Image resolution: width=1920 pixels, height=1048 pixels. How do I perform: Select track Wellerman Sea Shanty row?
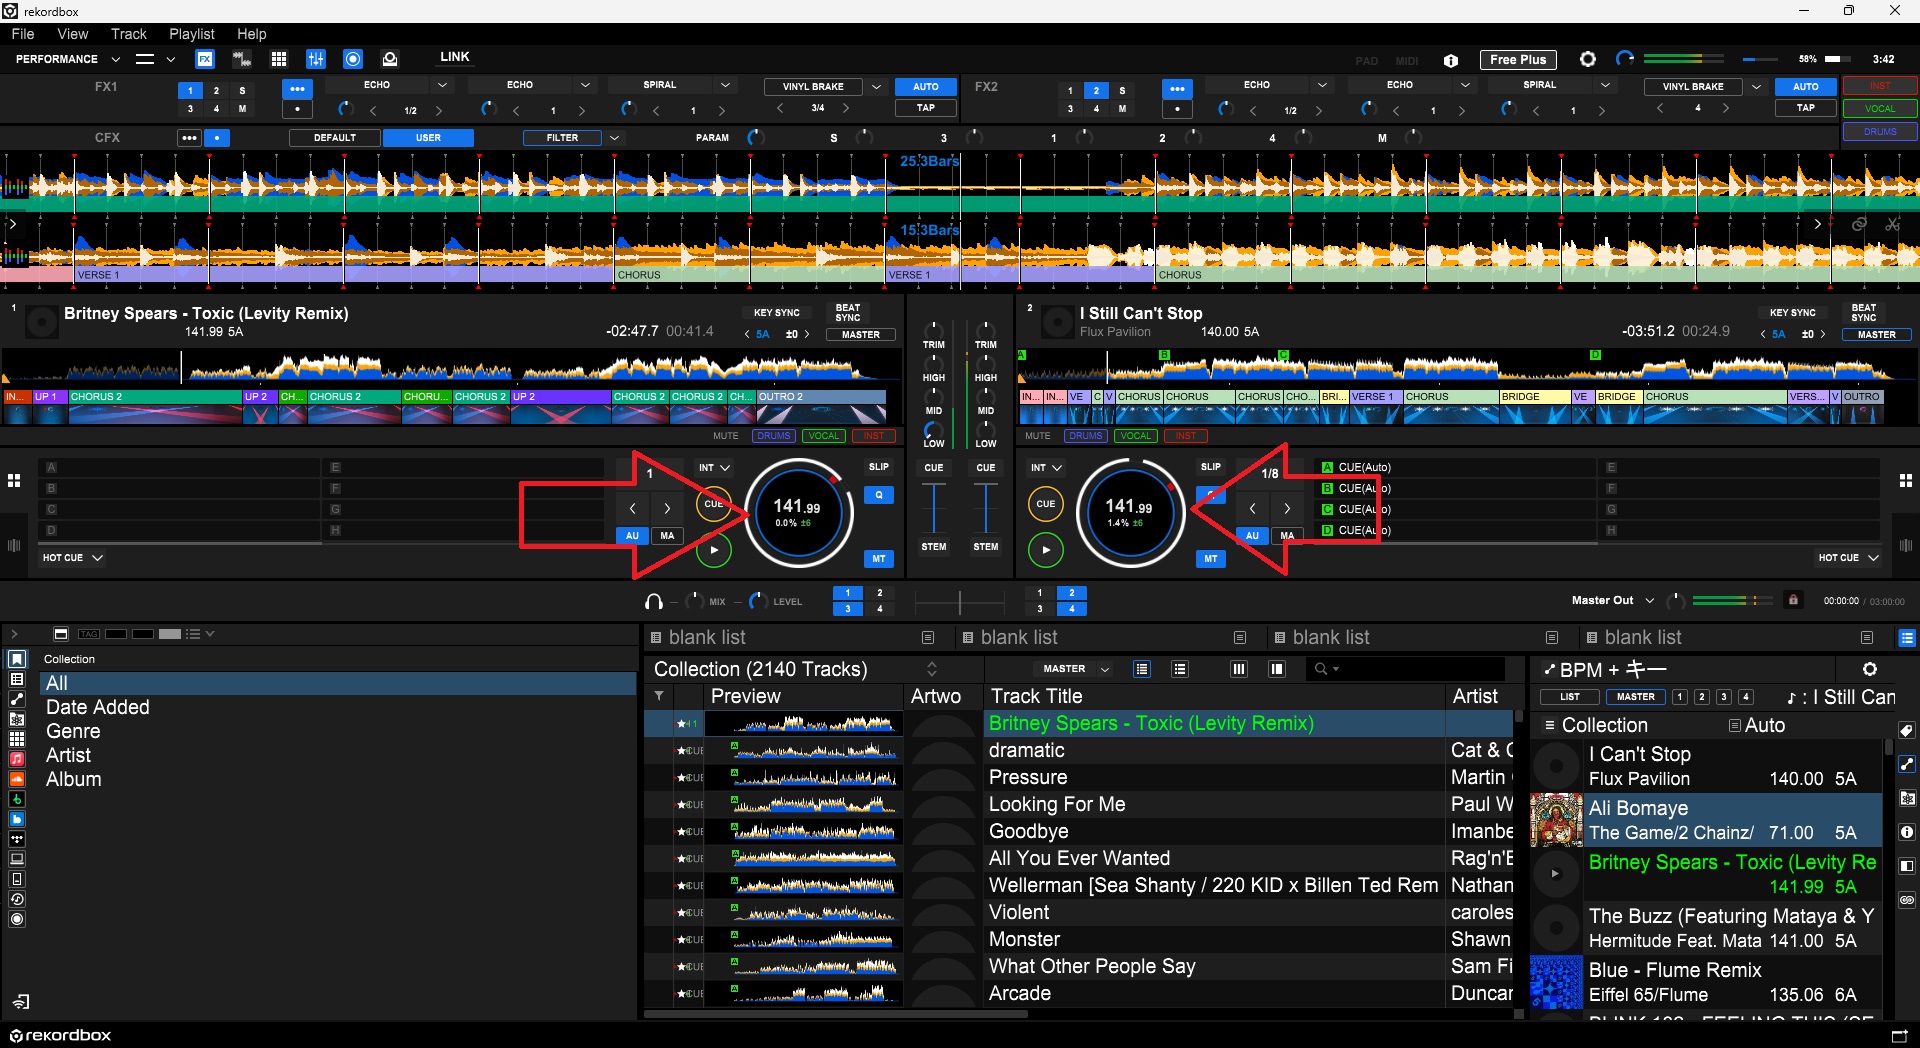(1078, 885)
